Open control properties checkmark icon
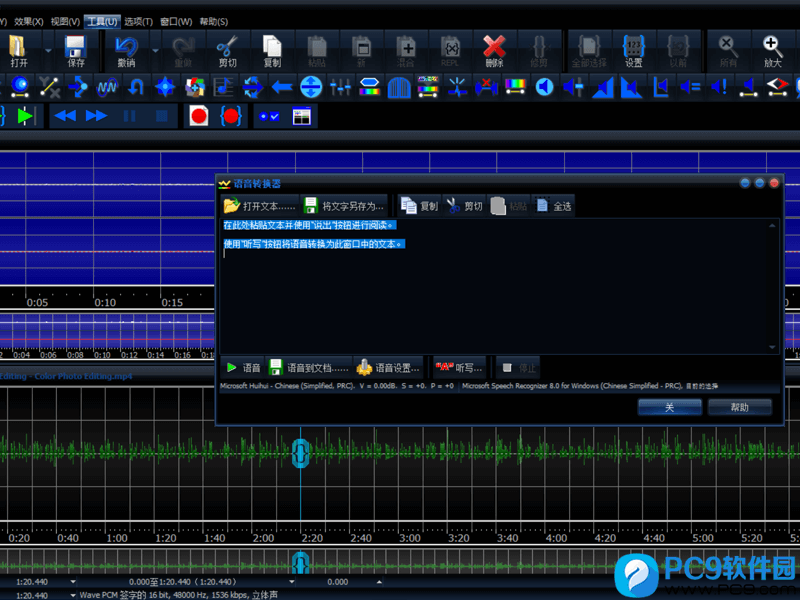This screenshot has height=600, width=800. [x=269, y=116]
